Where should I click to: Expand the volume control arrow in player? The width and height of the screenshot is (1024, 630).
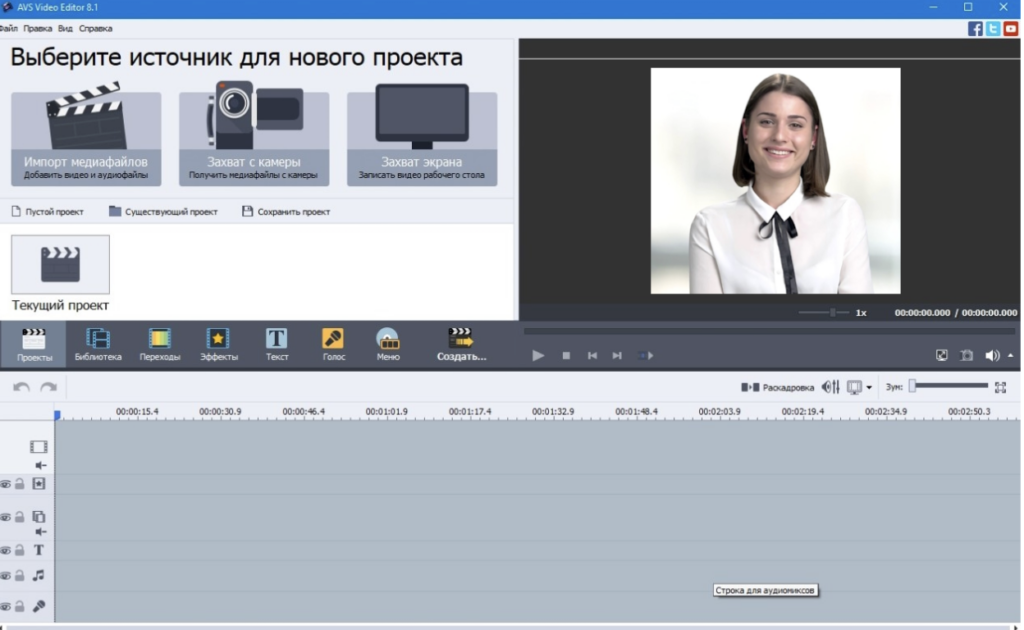pos(1010,355)
